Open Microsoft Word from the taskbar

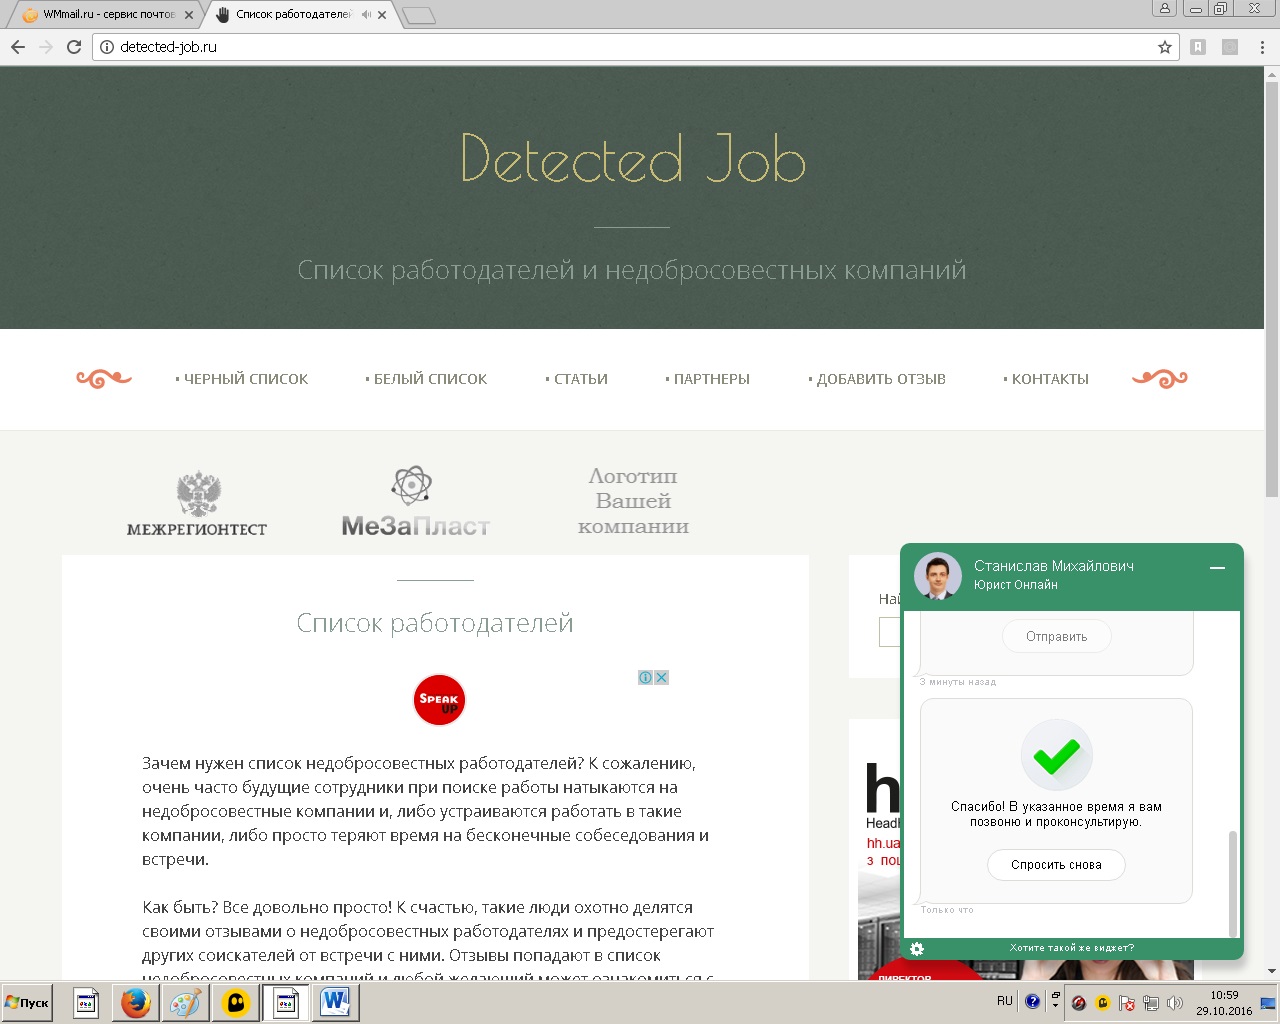point(335,1002)
